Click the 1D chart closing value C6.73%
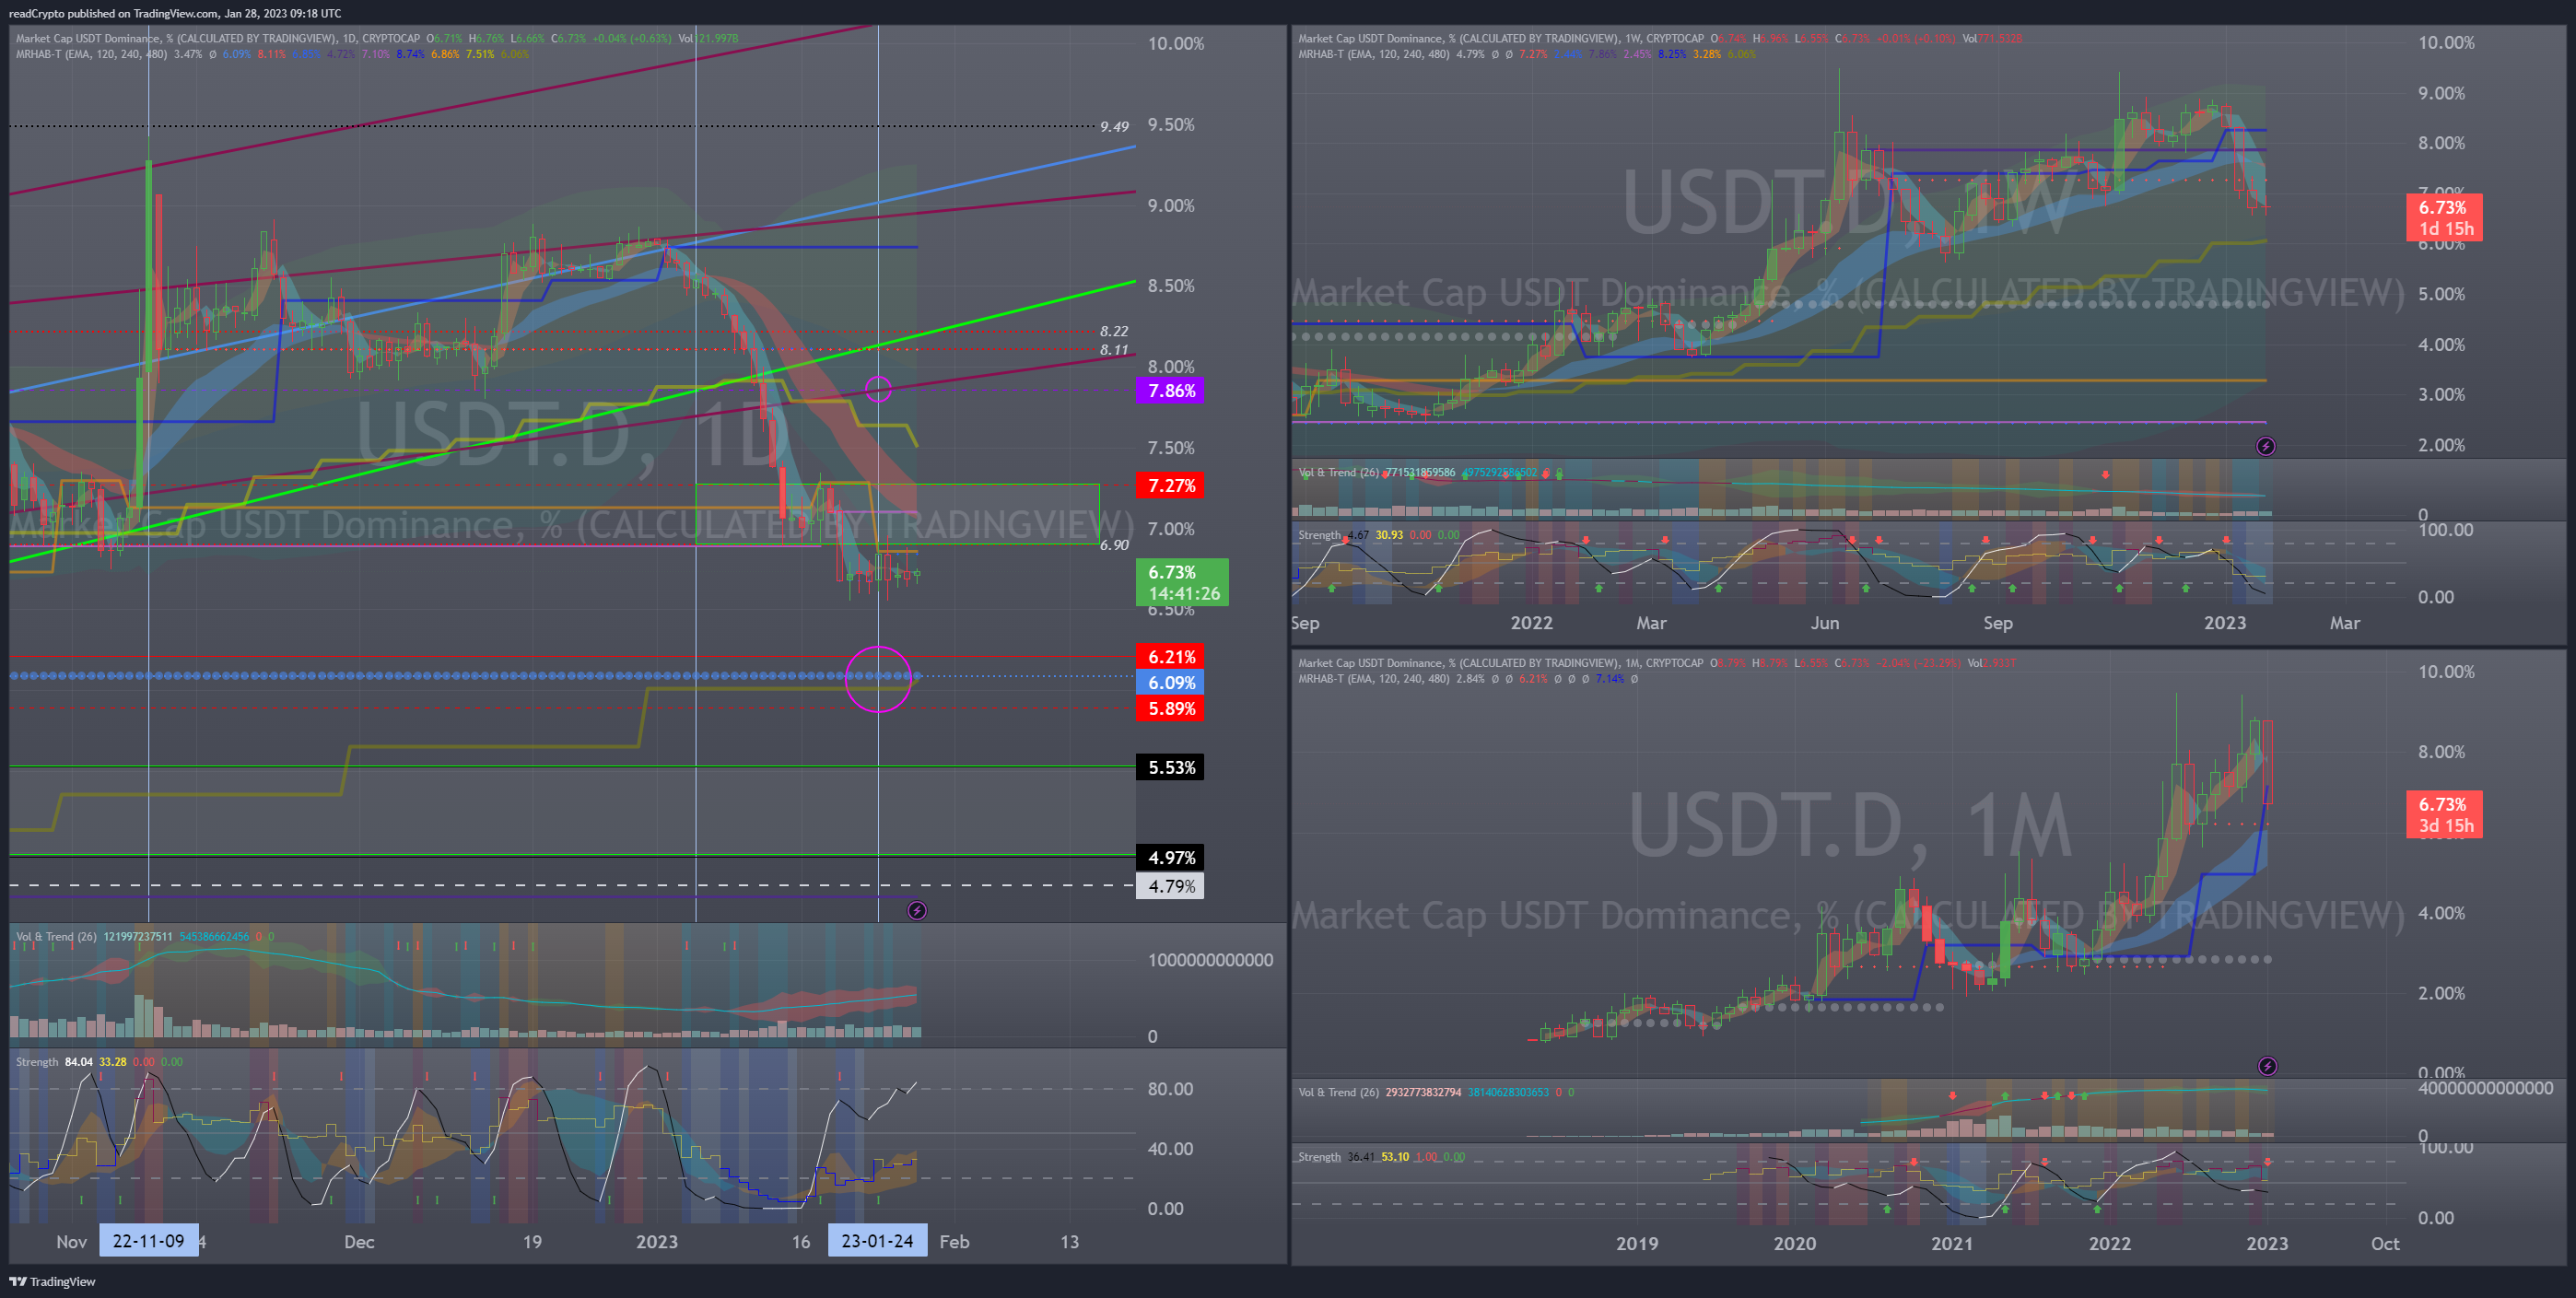 coord(568,39)
